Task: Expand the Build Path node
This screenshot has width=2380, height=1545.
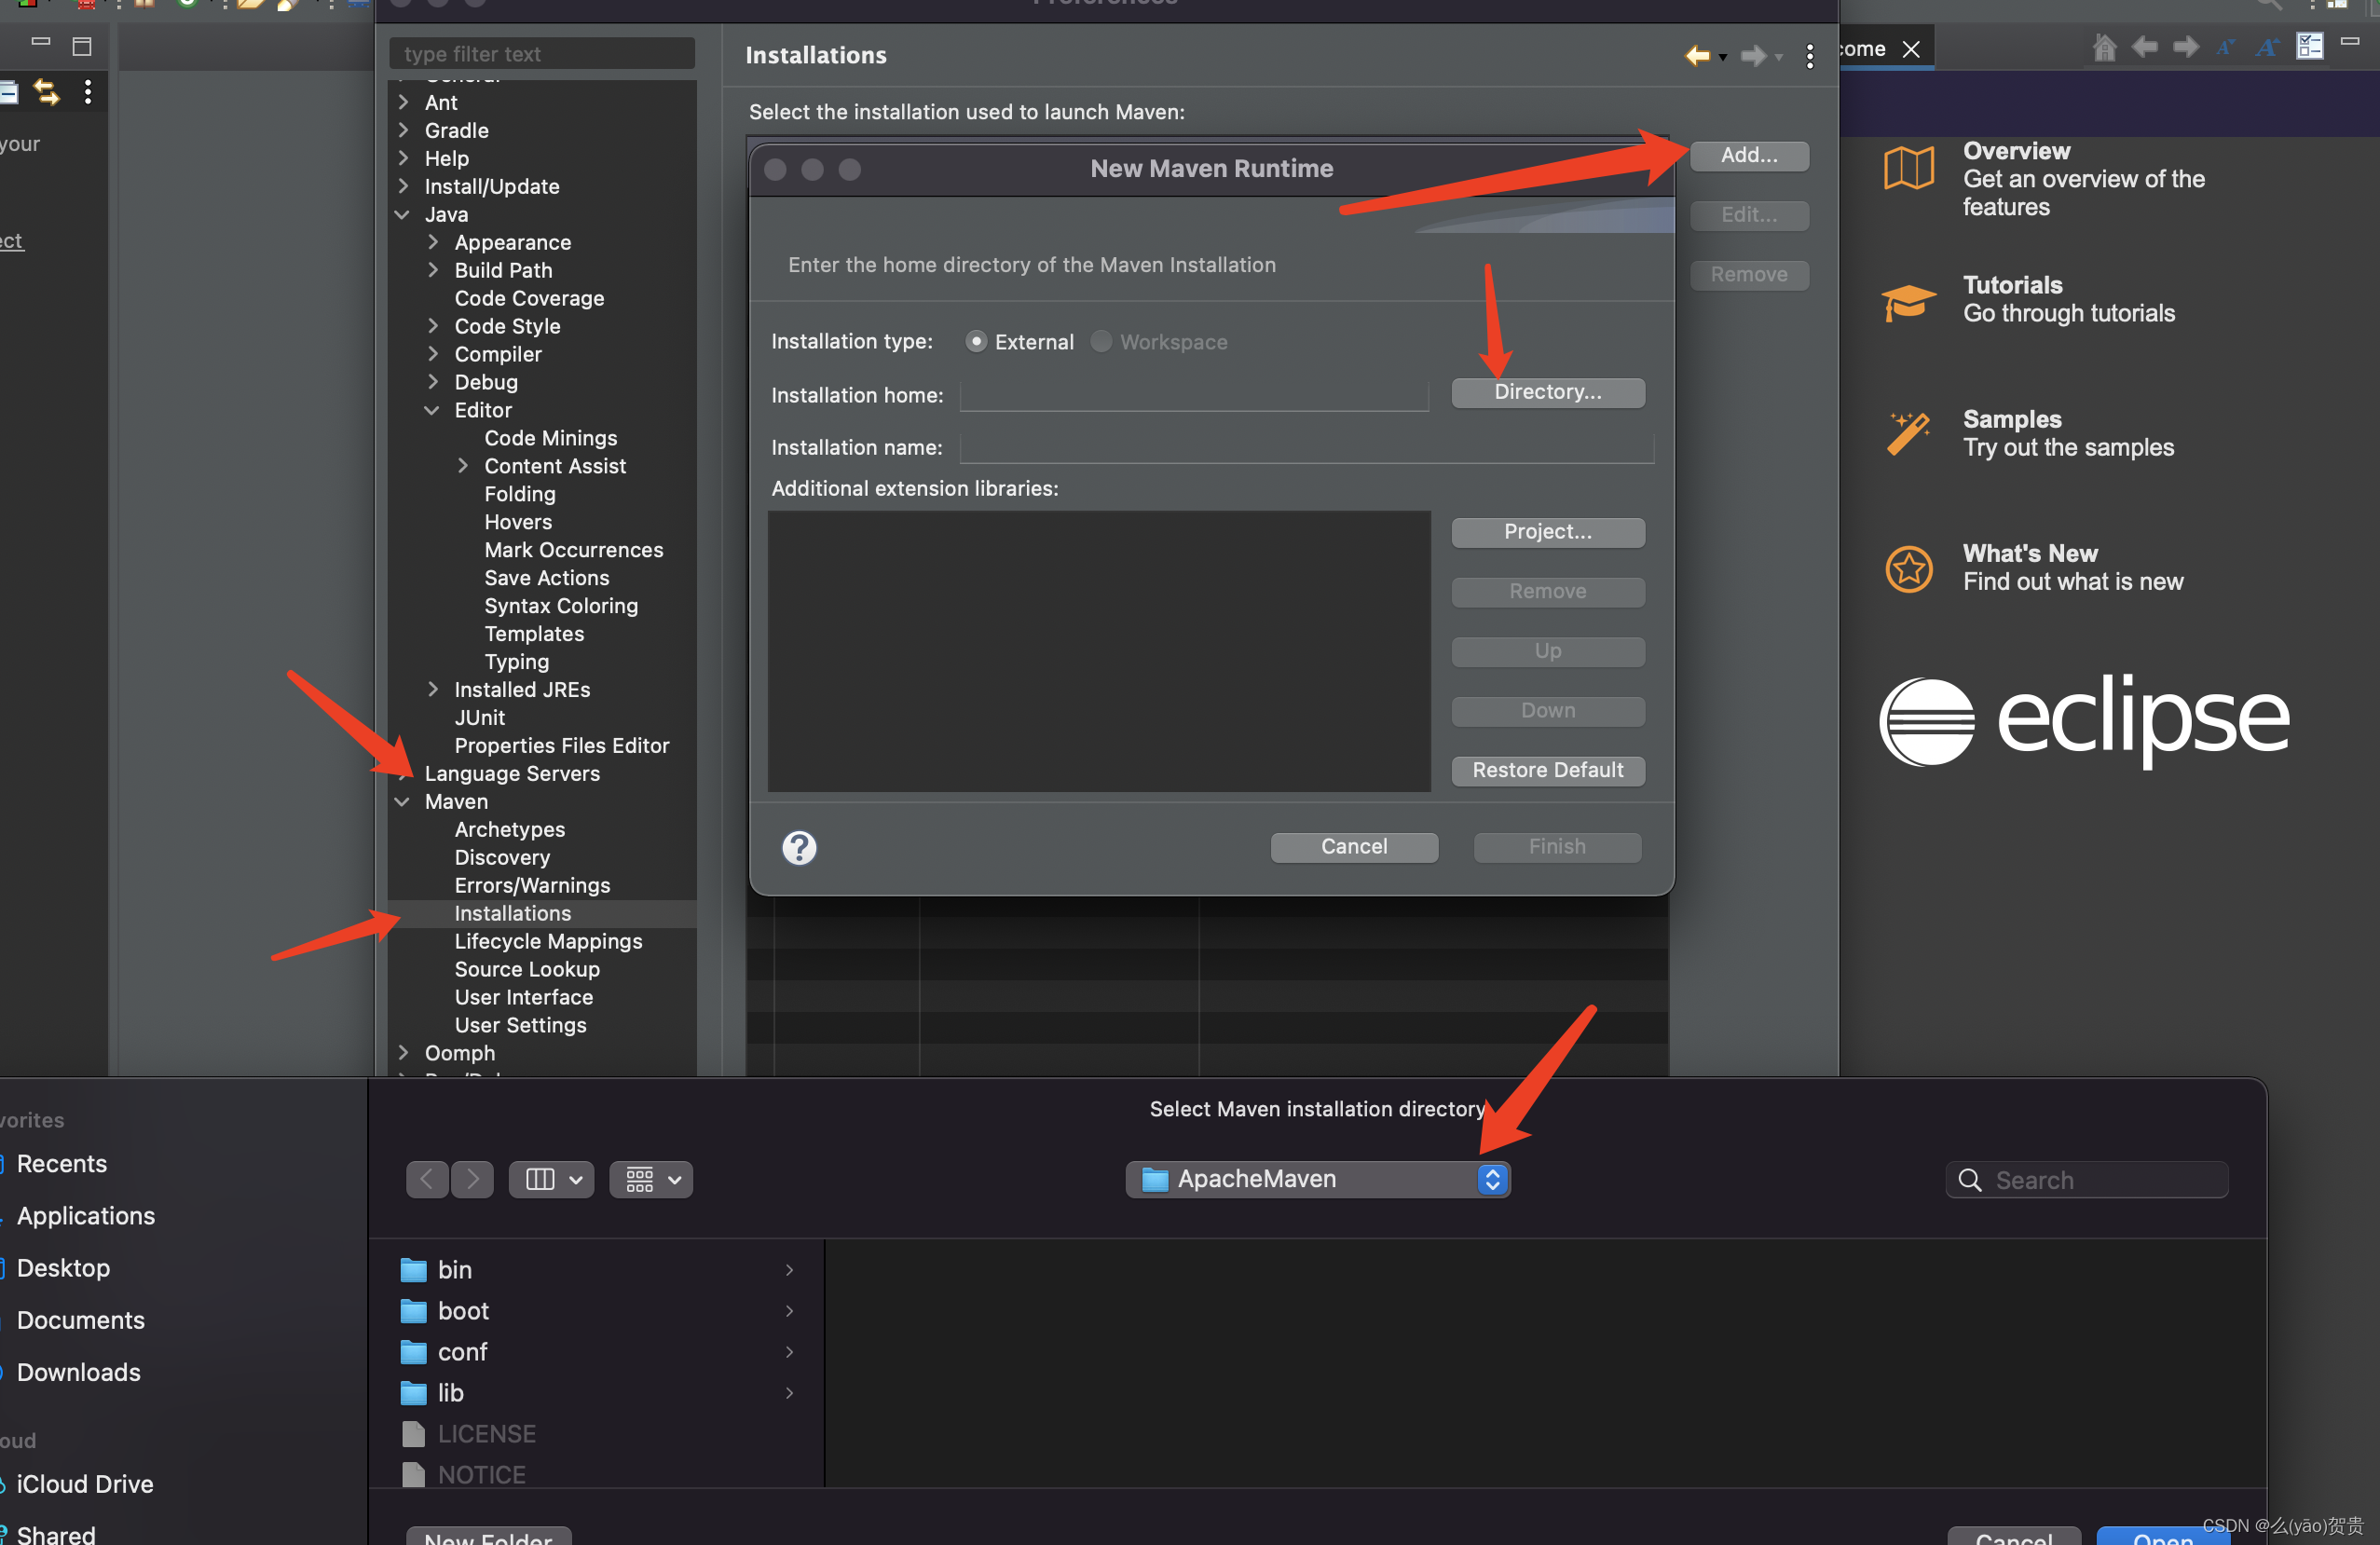Action: [x=433, y=270]
